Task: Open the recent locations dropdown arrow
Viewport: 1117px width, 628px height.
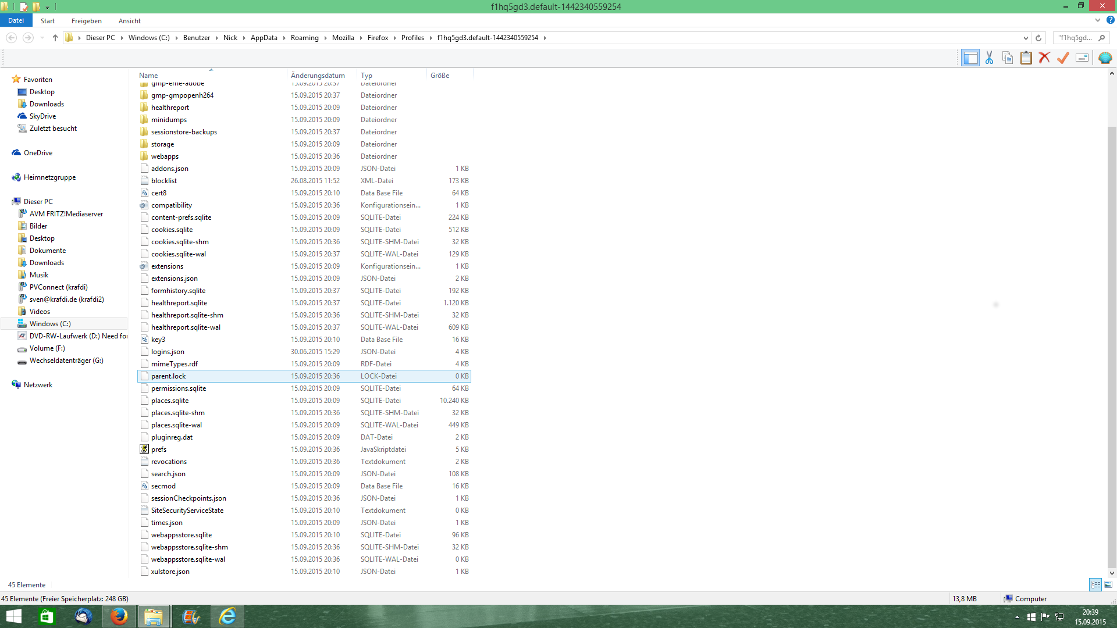Action: click(x=41, y=38)
